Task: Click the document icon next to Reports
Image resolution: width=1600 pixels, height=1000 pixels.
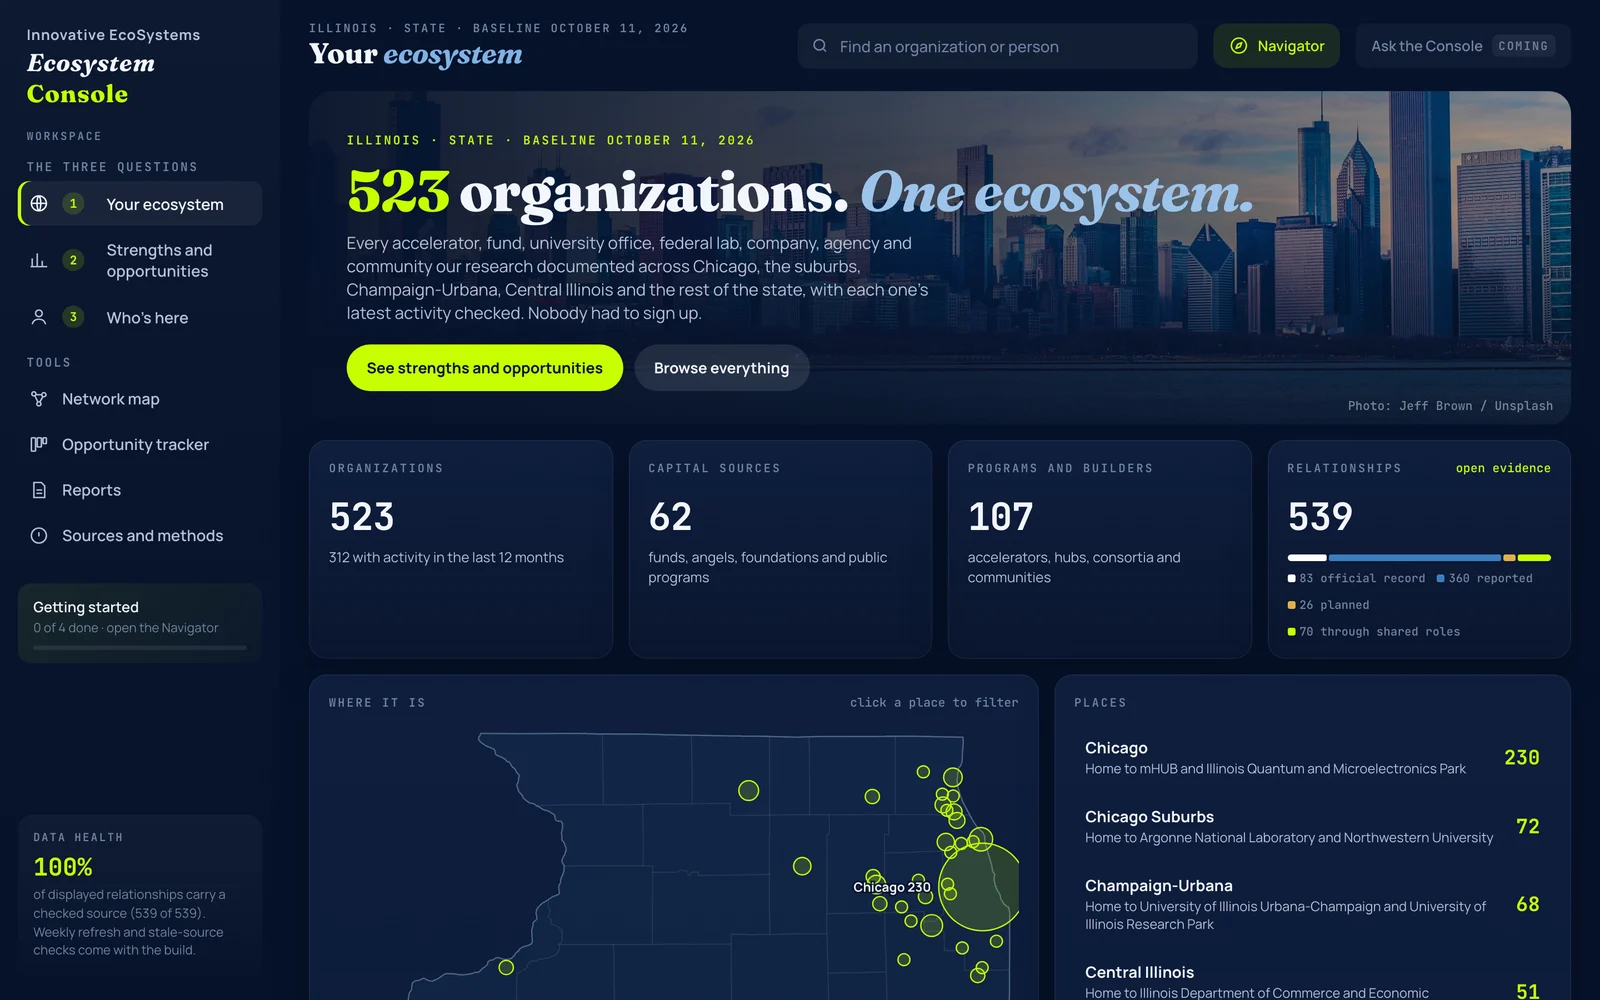Action: click(x=39, y=490)
